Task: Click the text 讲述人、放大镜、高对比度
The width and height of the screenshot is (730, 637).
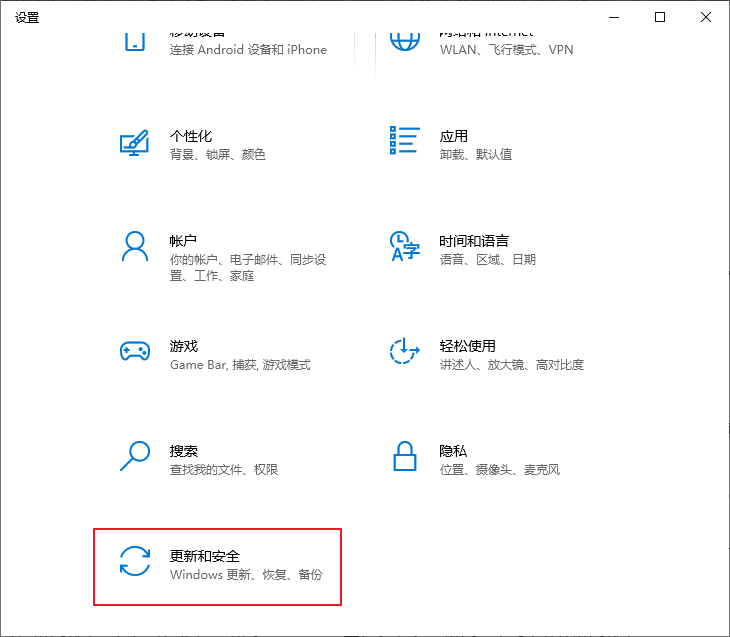Action: coord(512,365)
